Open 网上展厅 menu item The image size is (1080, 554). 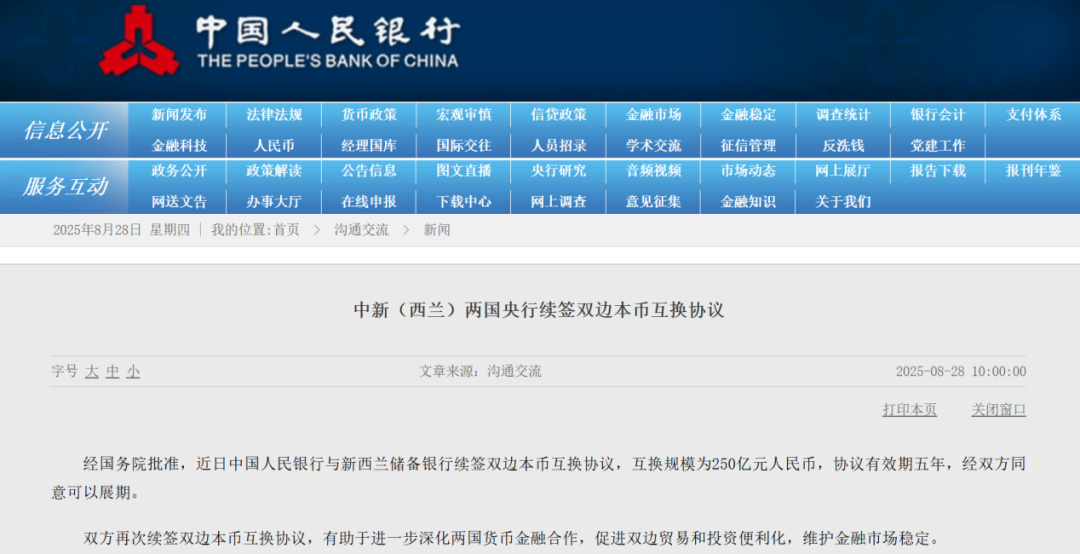[x=843, y=171]
